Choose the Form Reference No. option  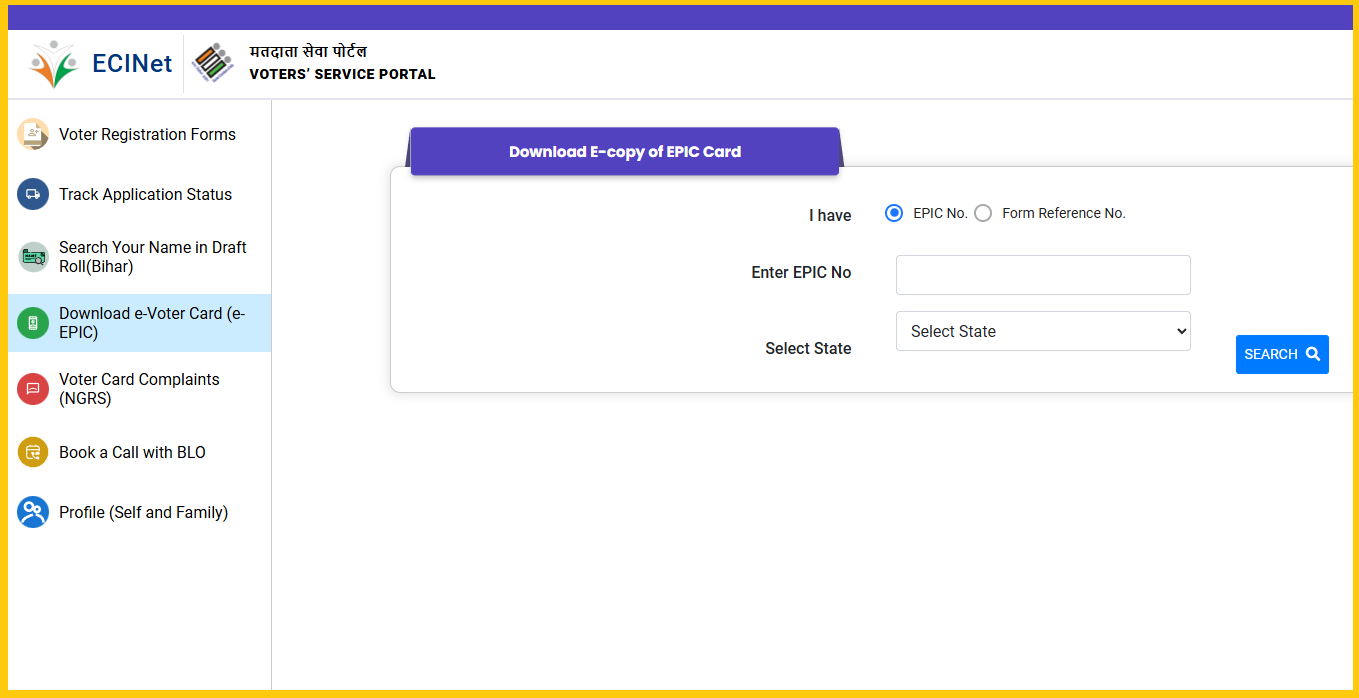coord(983,213)
